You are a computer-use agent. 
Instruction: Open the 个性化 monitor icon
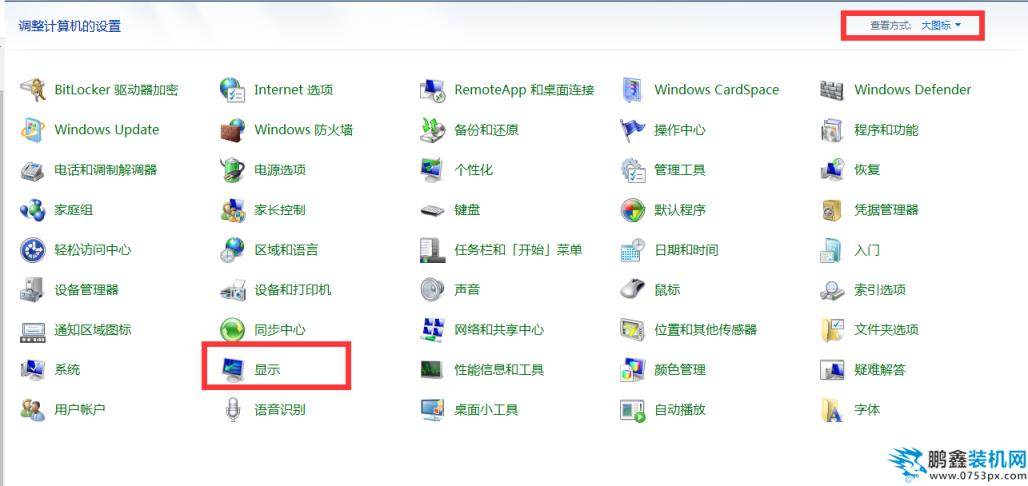pyautogui.click(x=432, y=170)
